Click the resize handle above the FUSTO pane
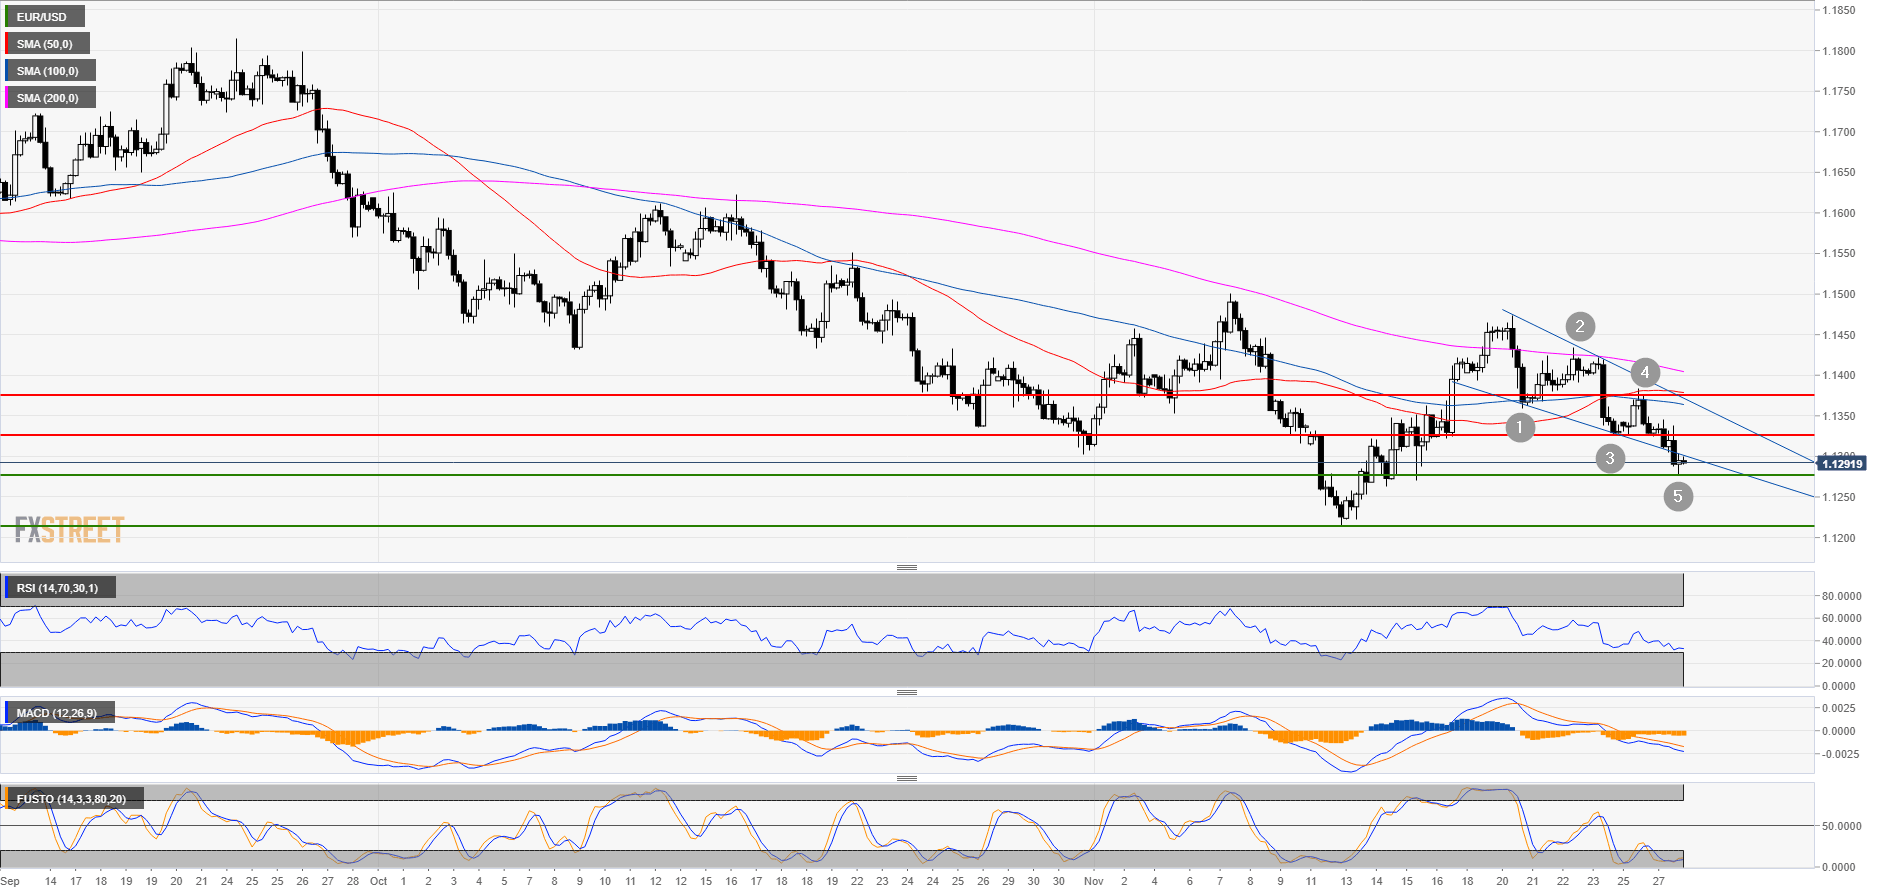The image size is (1885, 894). coord(906,778)
